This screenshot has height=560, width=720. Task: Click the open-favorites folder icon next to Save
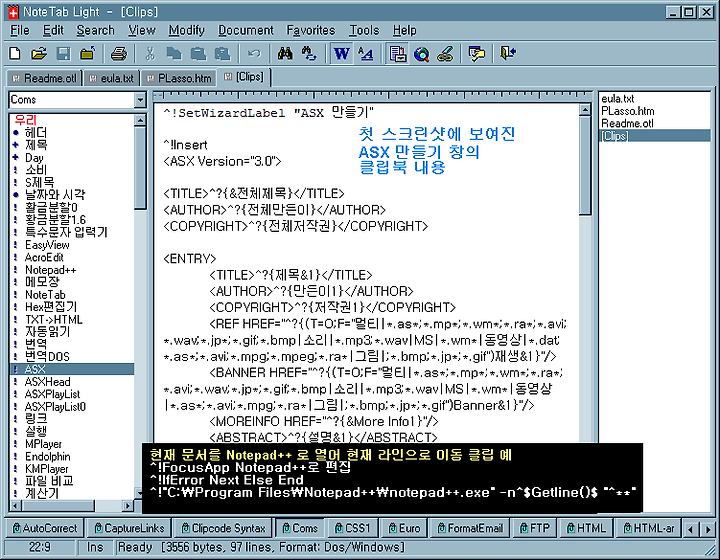click(87, 54)
